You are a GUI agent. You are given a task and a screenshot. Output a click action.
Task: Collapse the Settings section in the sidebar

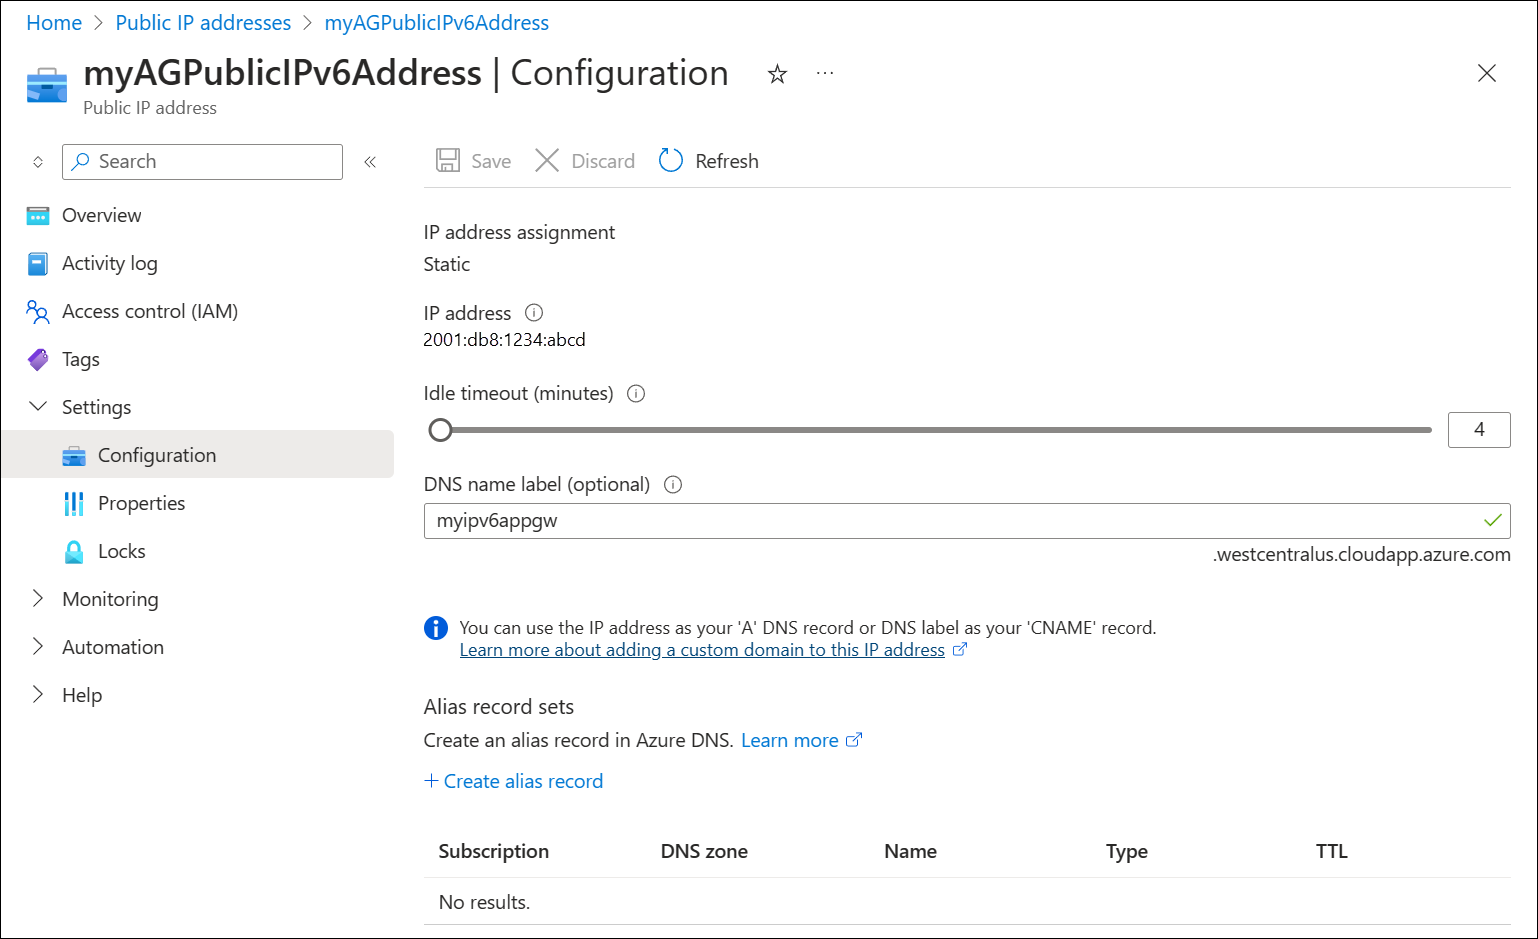tap(37, 406)
